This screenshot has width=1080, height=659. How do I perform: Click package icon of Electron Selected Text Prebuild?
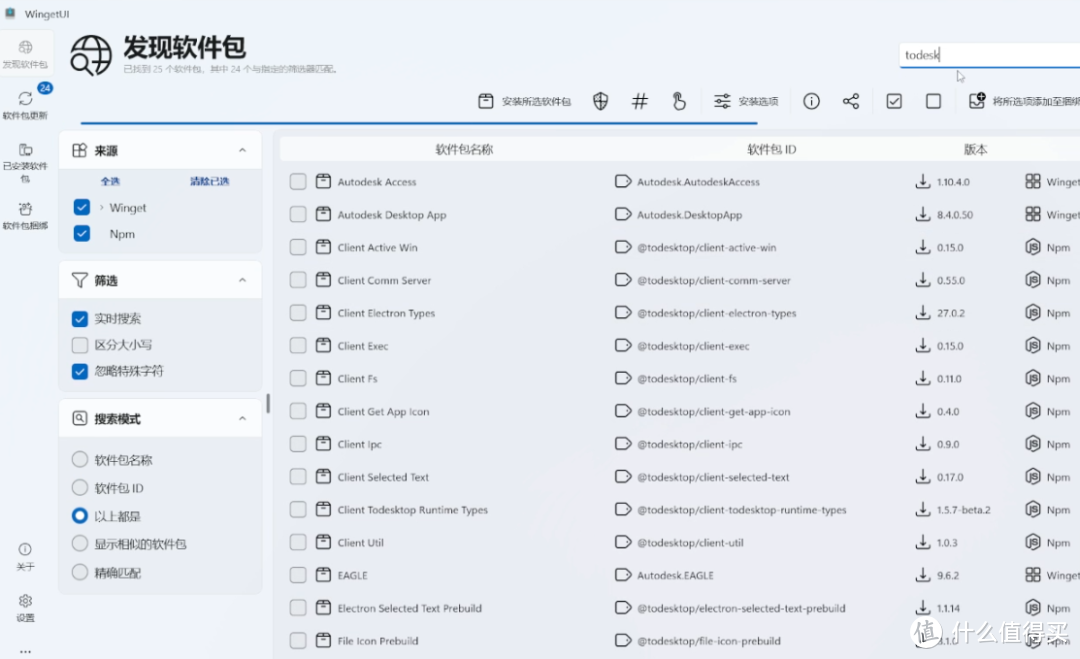(x=323, y=607)
